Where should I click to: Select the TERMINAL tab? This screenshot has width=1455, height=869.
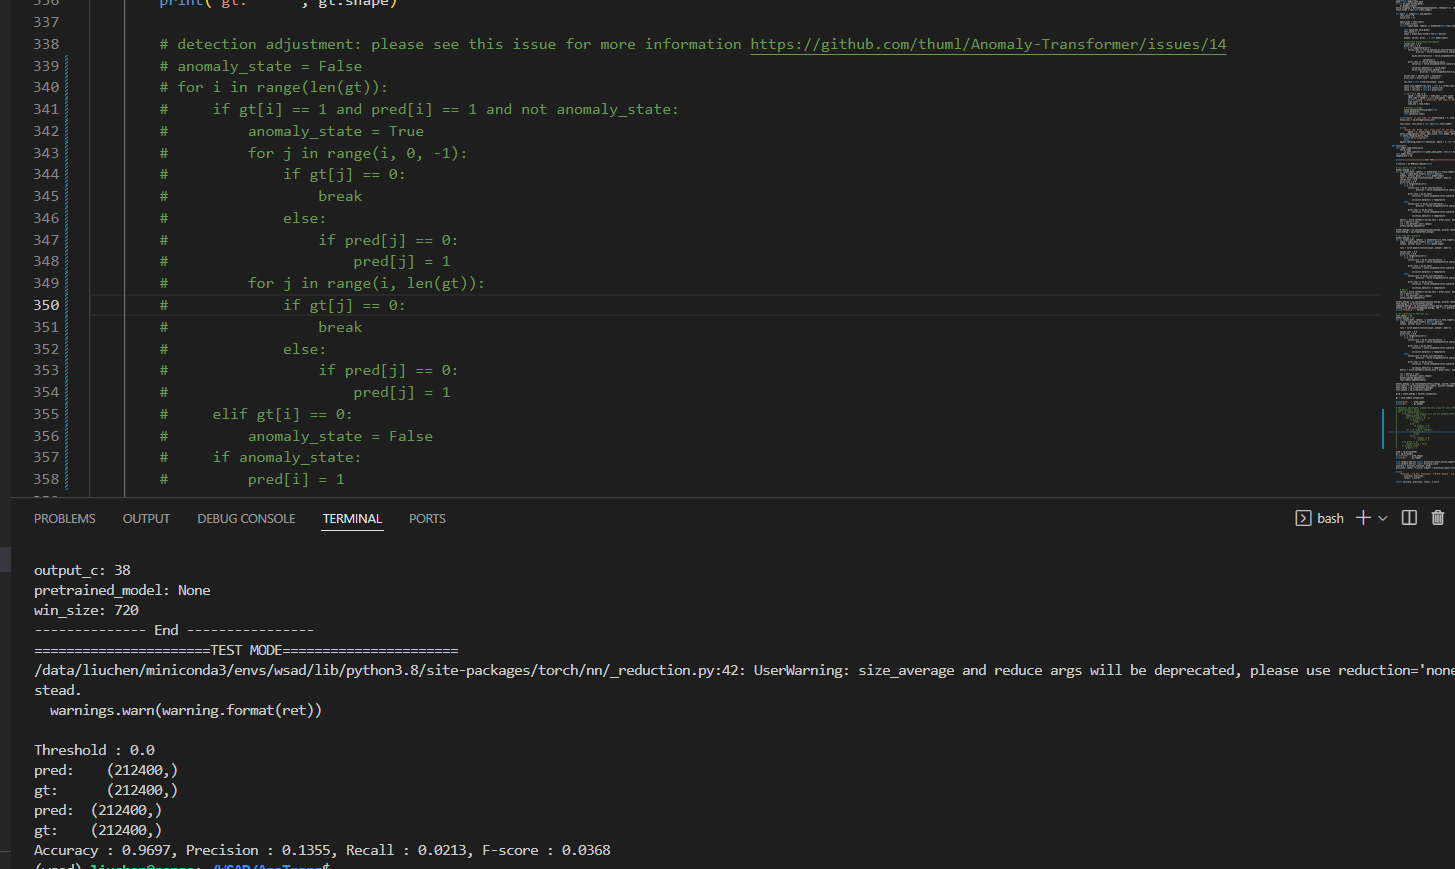click(352, 518)
